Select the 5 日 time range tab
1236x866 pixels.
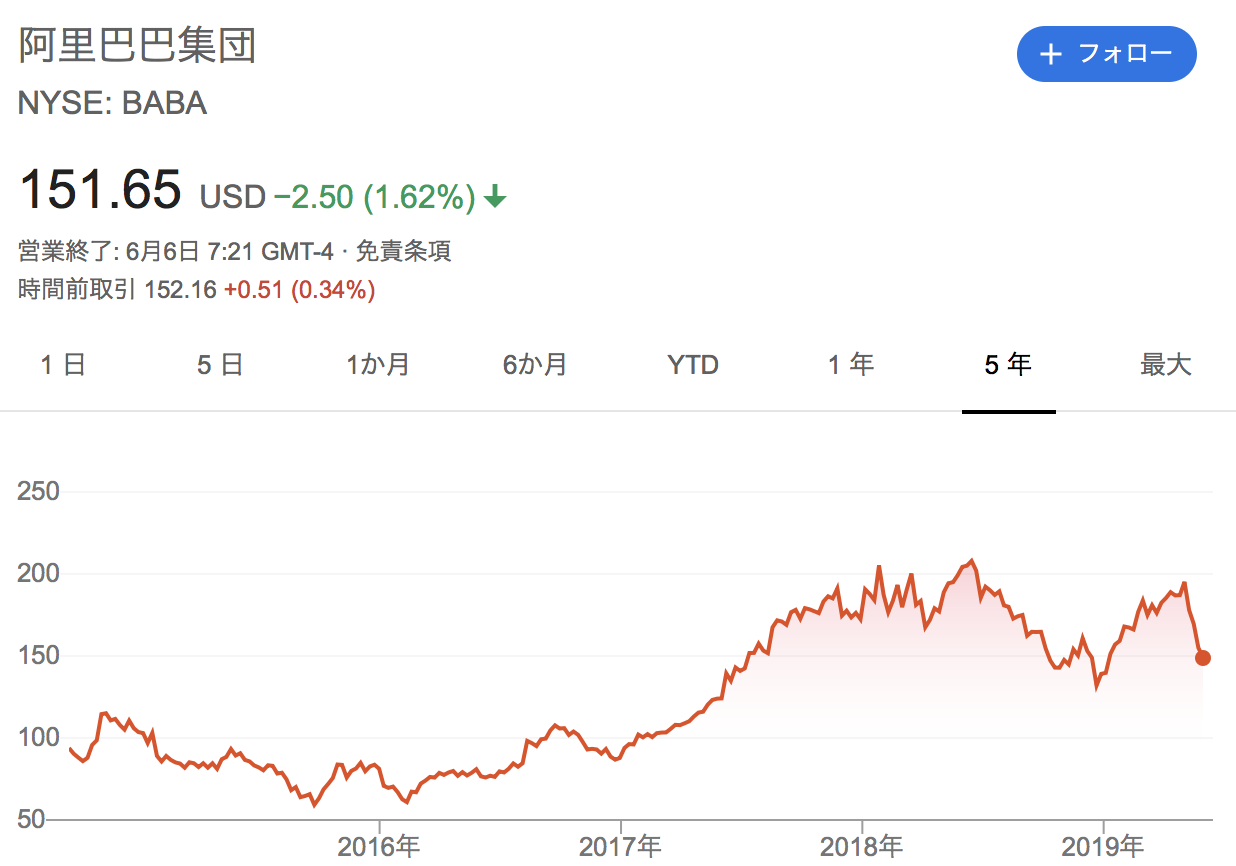[x=220, y=364]
